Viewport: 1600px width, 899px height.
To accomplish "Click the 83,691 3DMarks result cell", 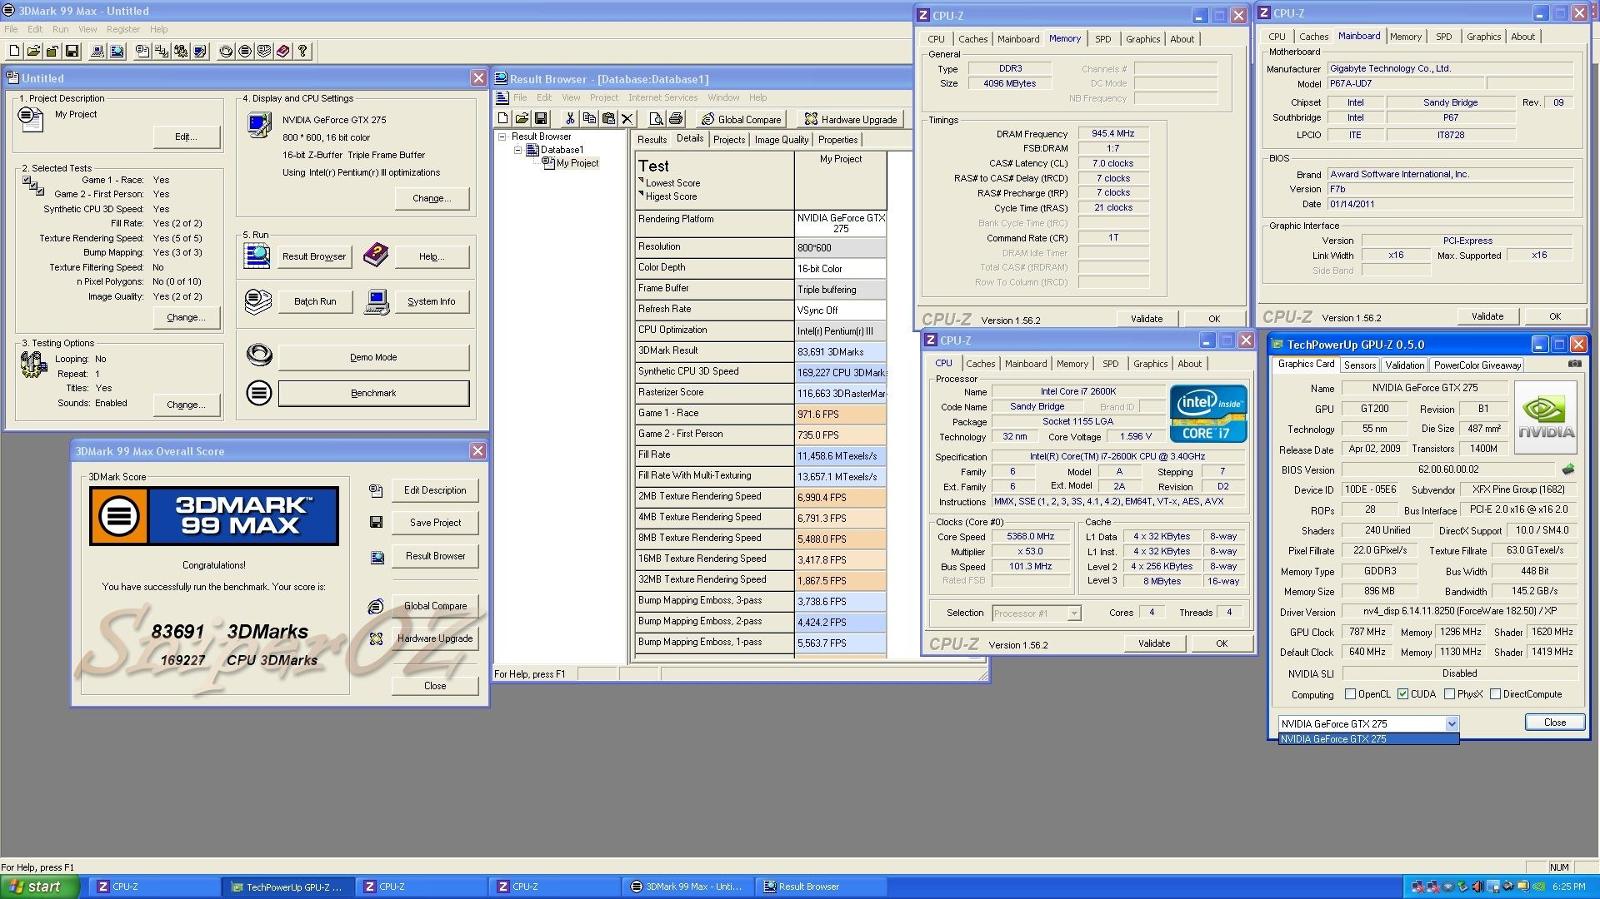I will (840, 352).
